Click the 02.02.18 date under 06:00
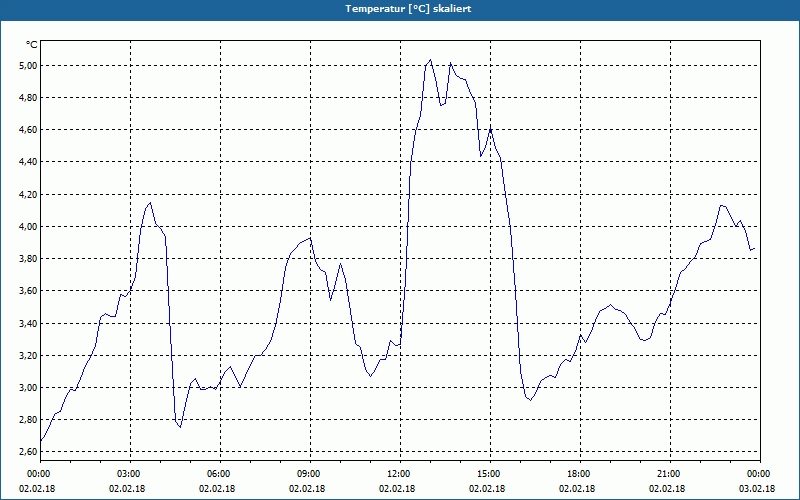The height and width of the screenshot is (500, 800). click(217, 489)
